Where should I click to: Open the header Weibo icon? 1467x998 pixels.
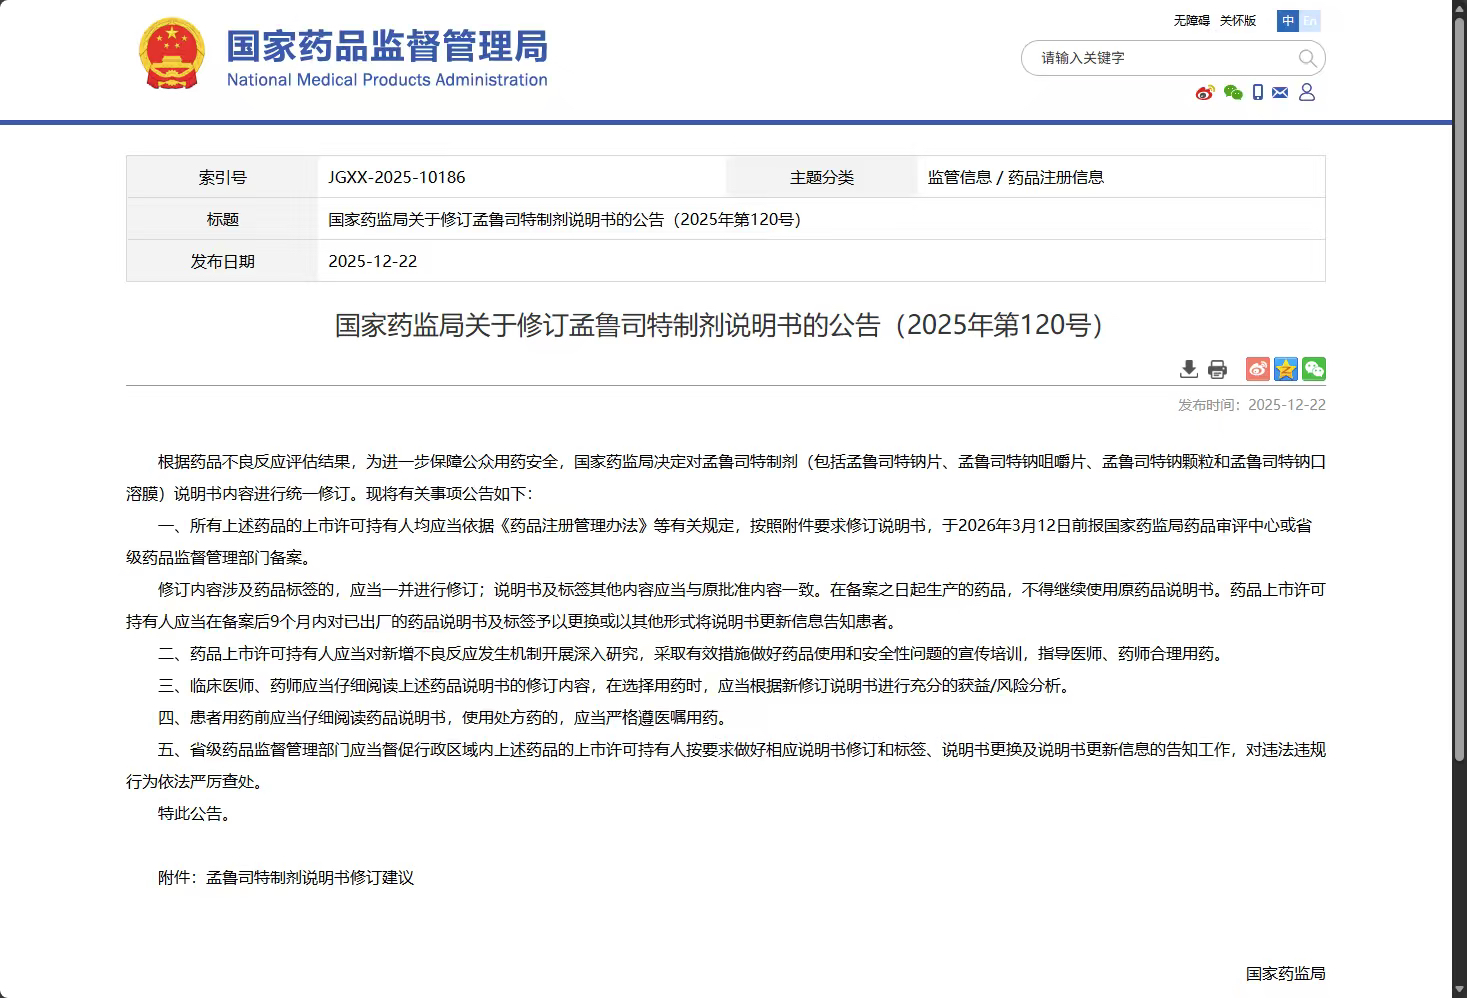pos(1205,93)
